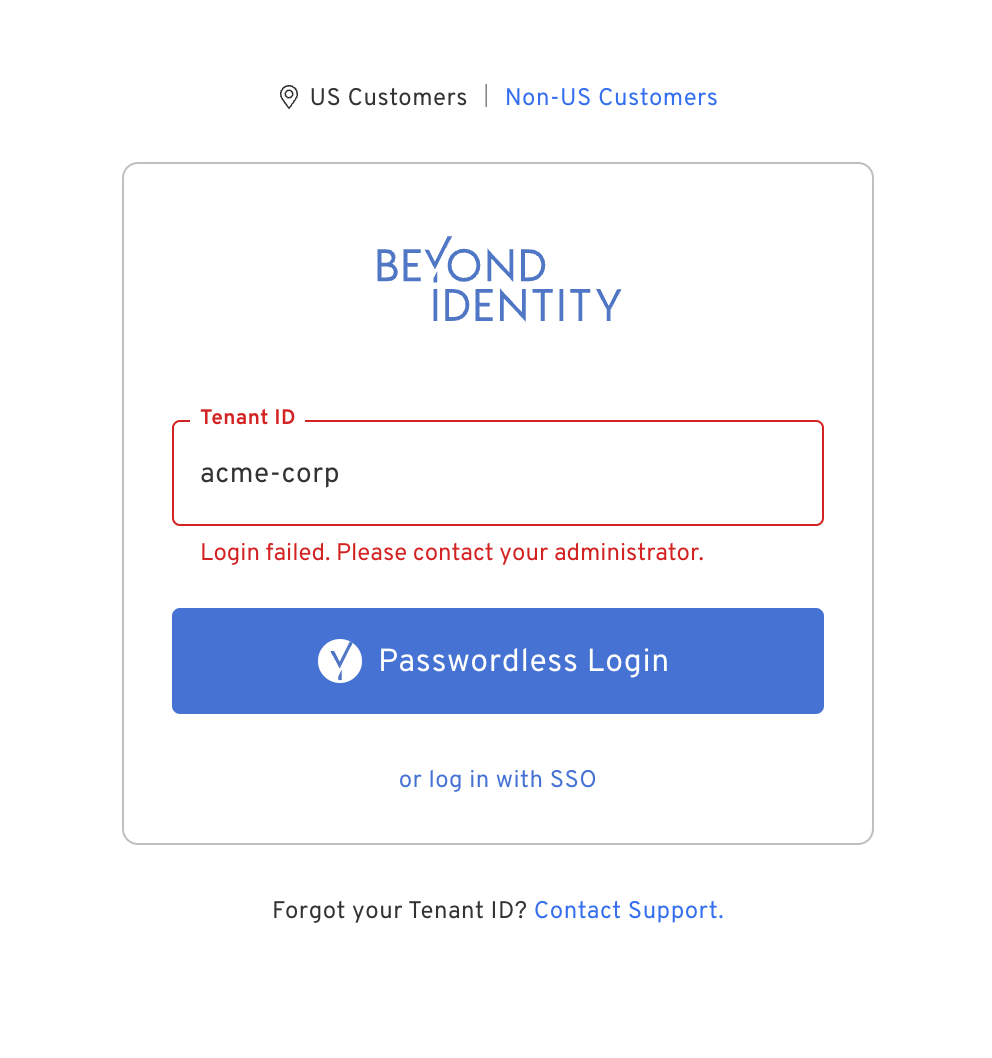This screenshot has height=1058, width=992.
Task: Click the word IDENTITY in the logo
Action: [526, 304]
